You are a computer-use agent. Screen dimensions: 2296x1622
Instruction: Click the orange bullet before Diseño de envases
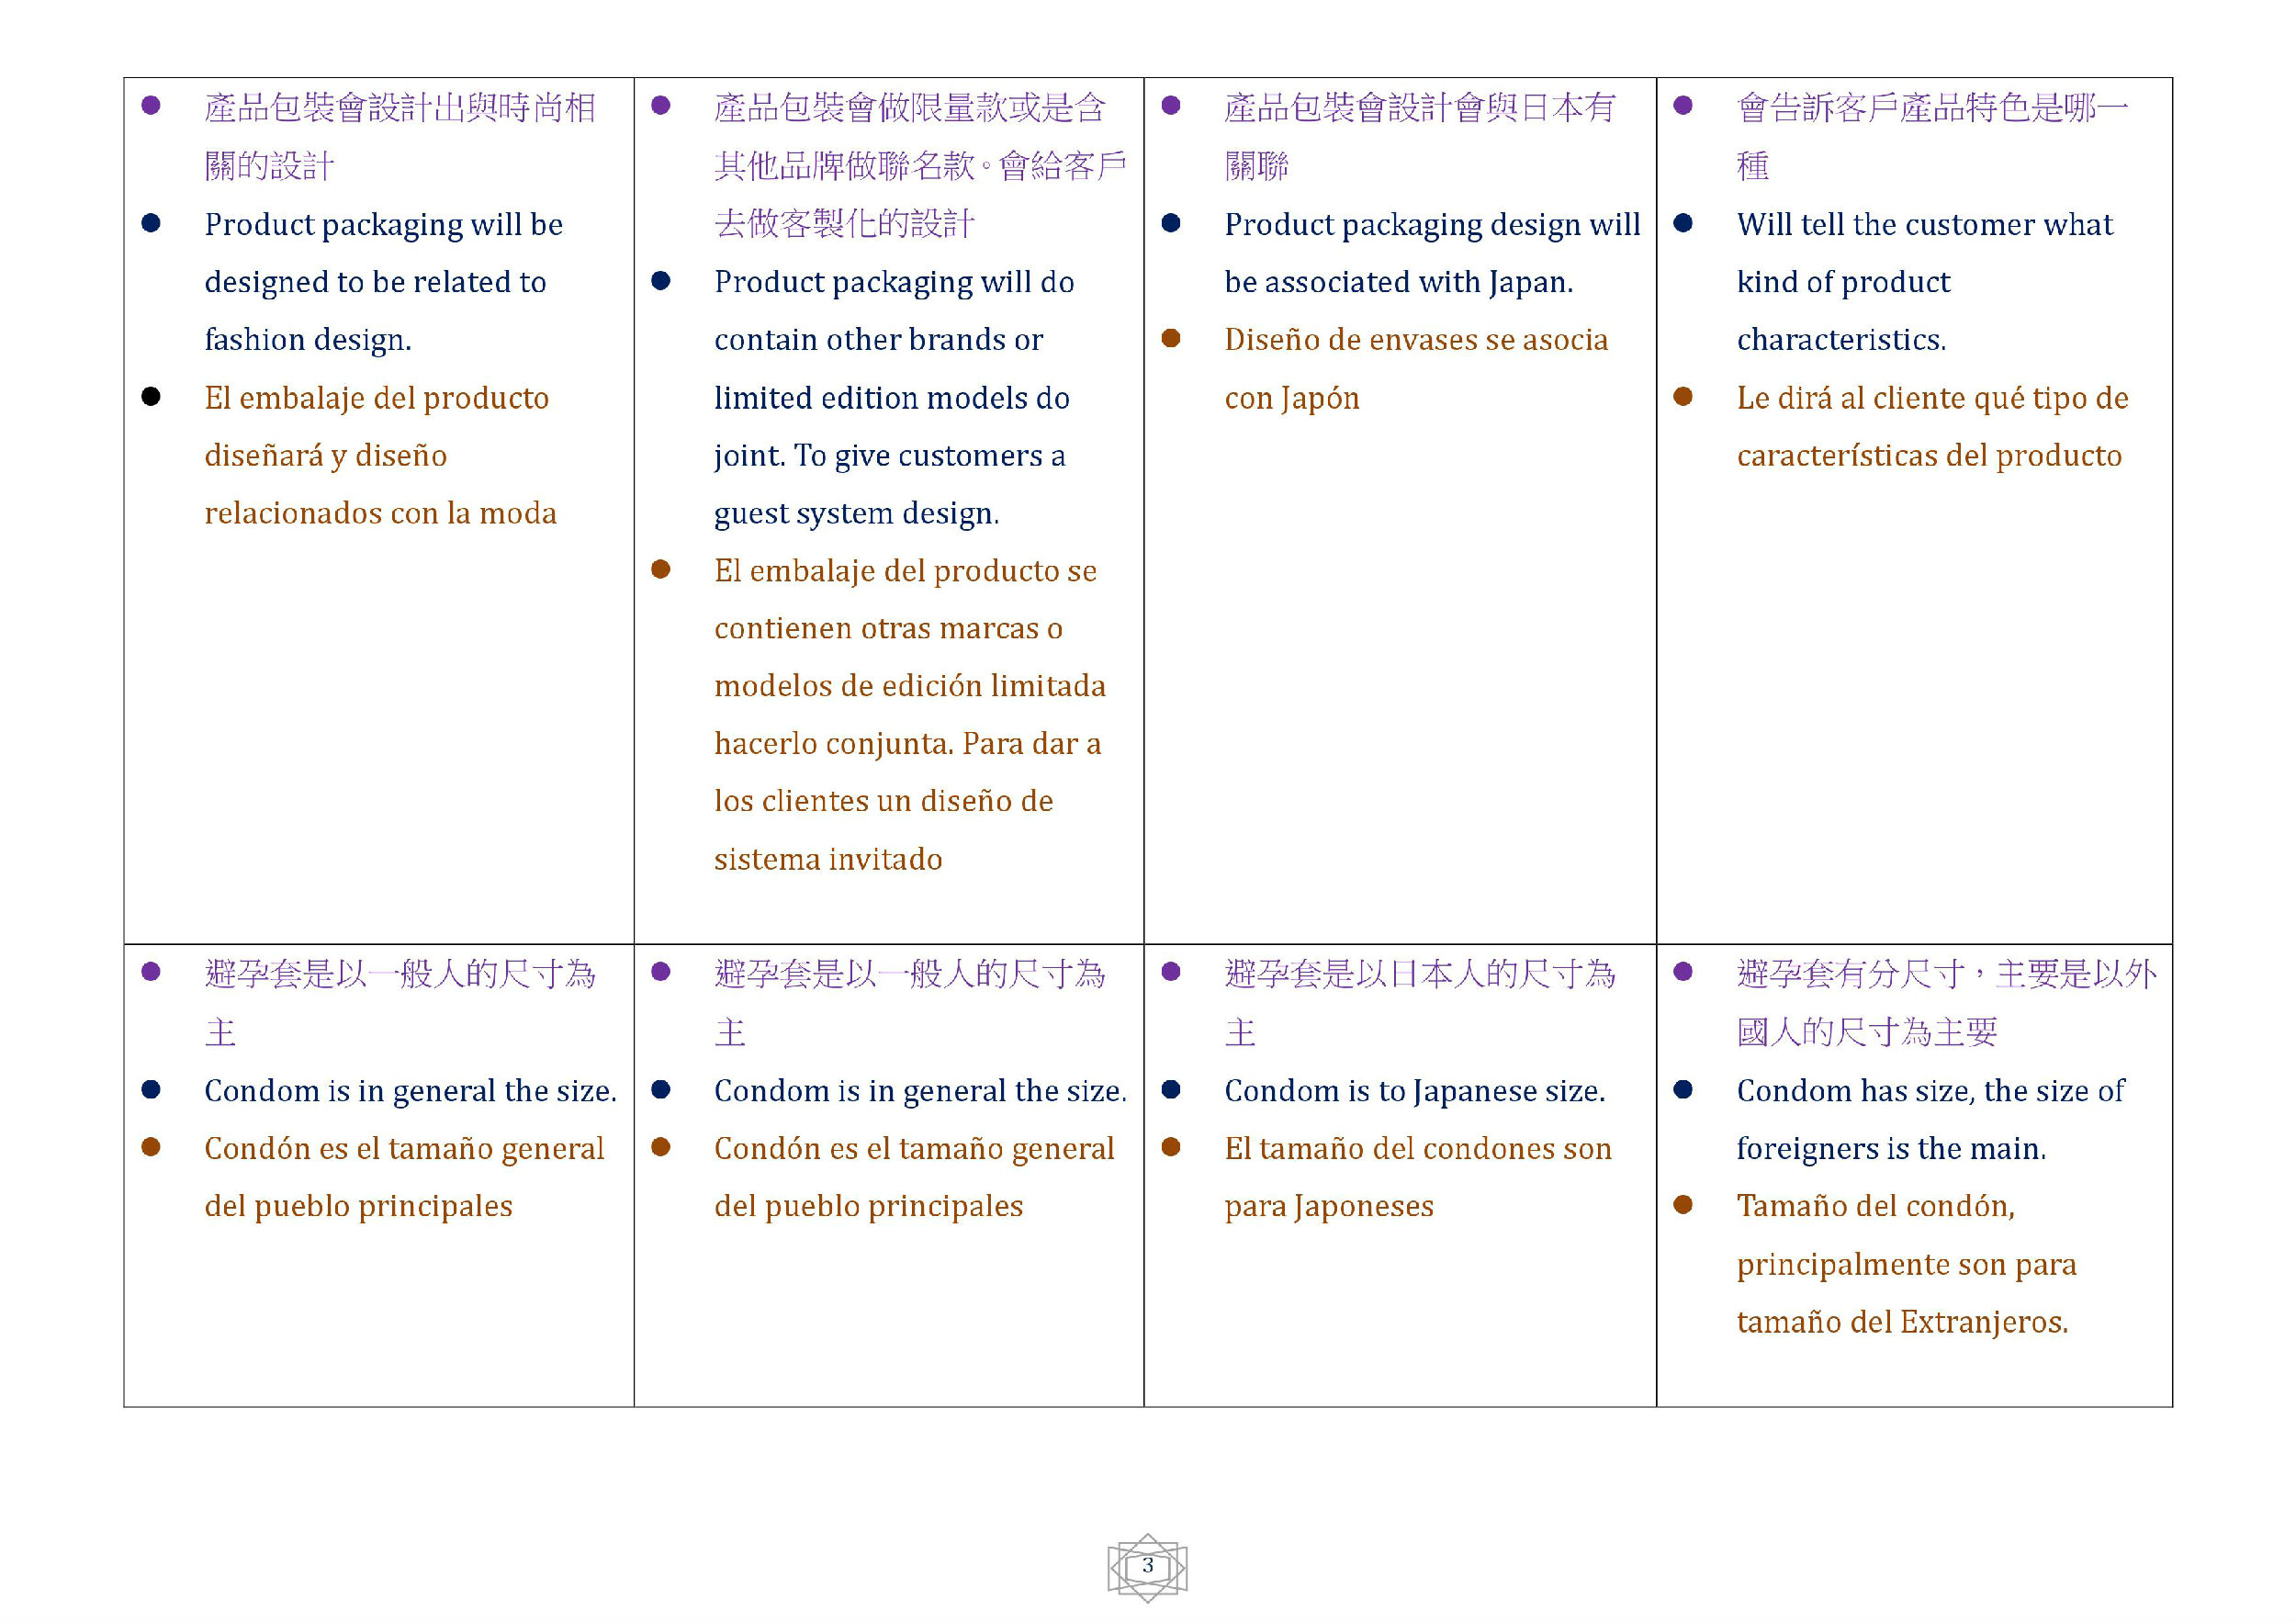pyautogui.click(x=1171, y=338)
